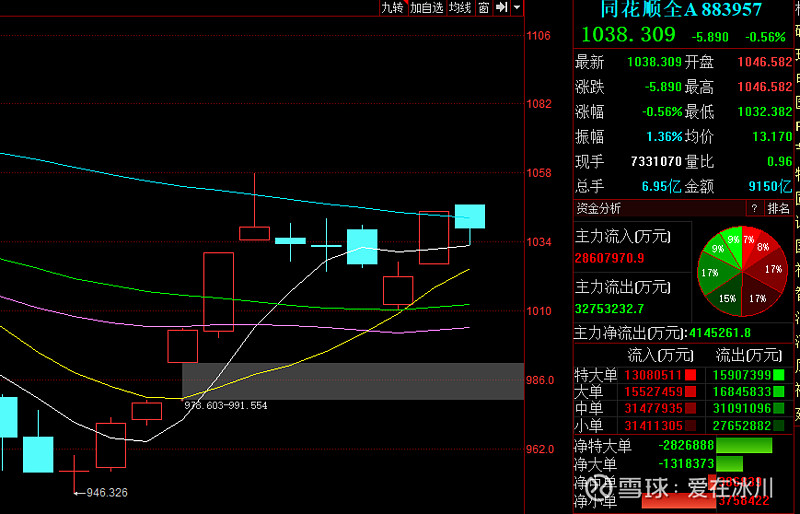Click the 开盘 value 1046.582
The image size is (800, 514).
point(764,62)
